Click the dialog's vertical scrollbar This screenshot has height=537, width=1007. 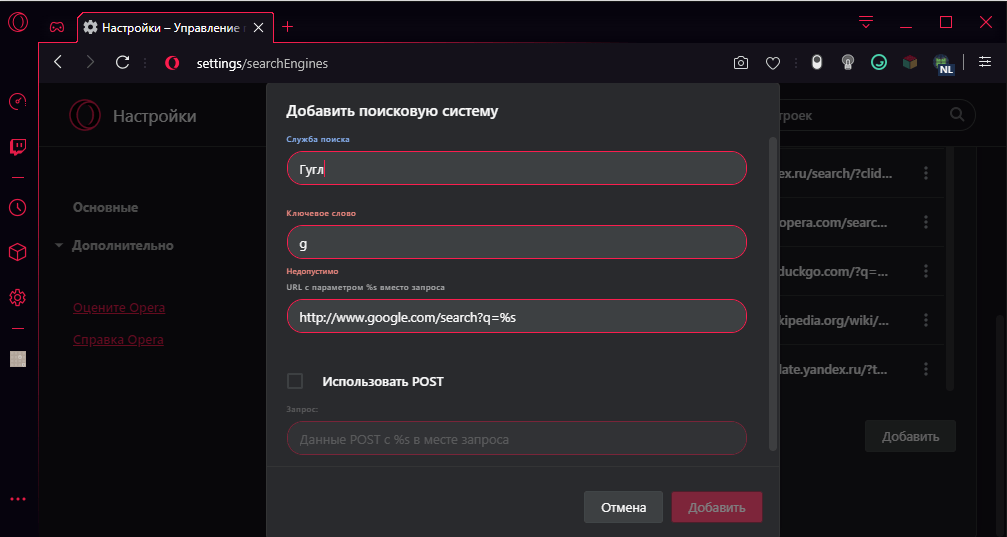click(771, 290)
